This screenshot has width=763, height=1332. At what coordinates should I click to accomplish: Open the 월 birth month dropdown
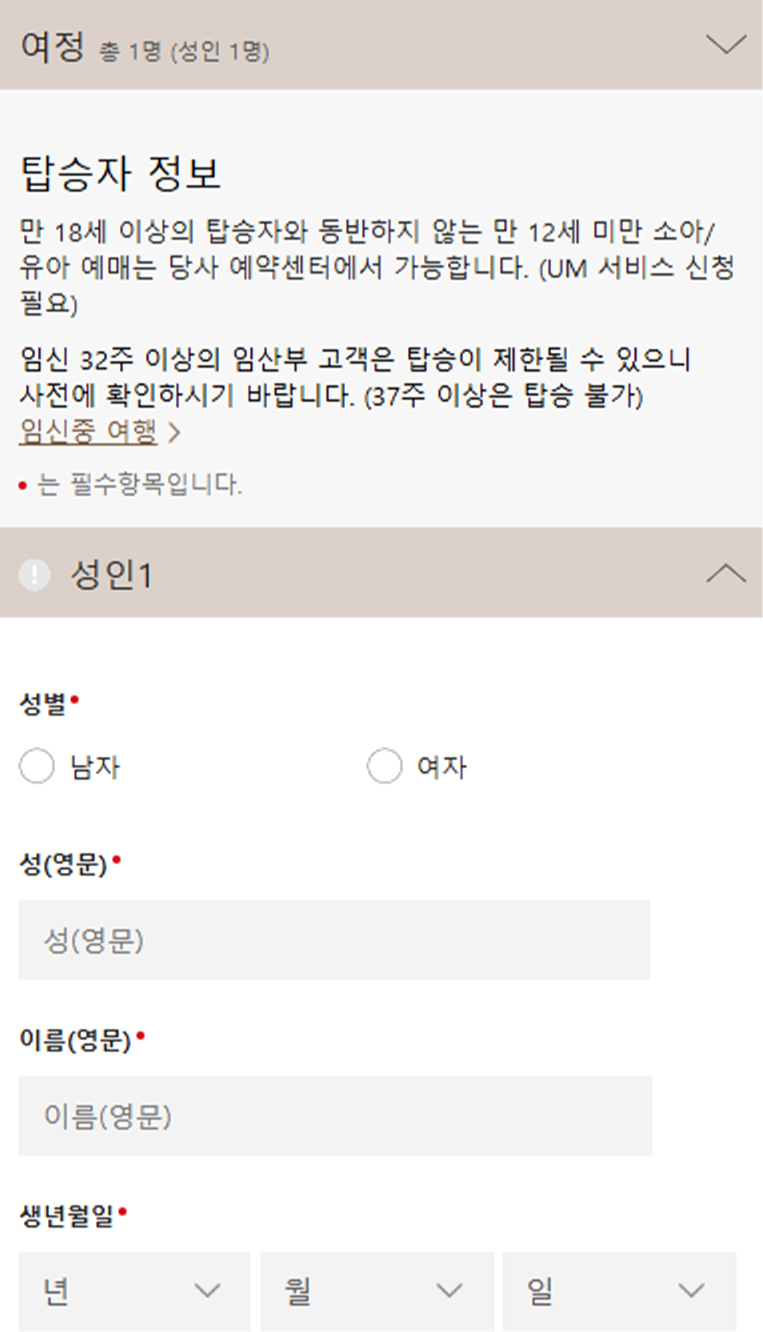coord(377,1291)
